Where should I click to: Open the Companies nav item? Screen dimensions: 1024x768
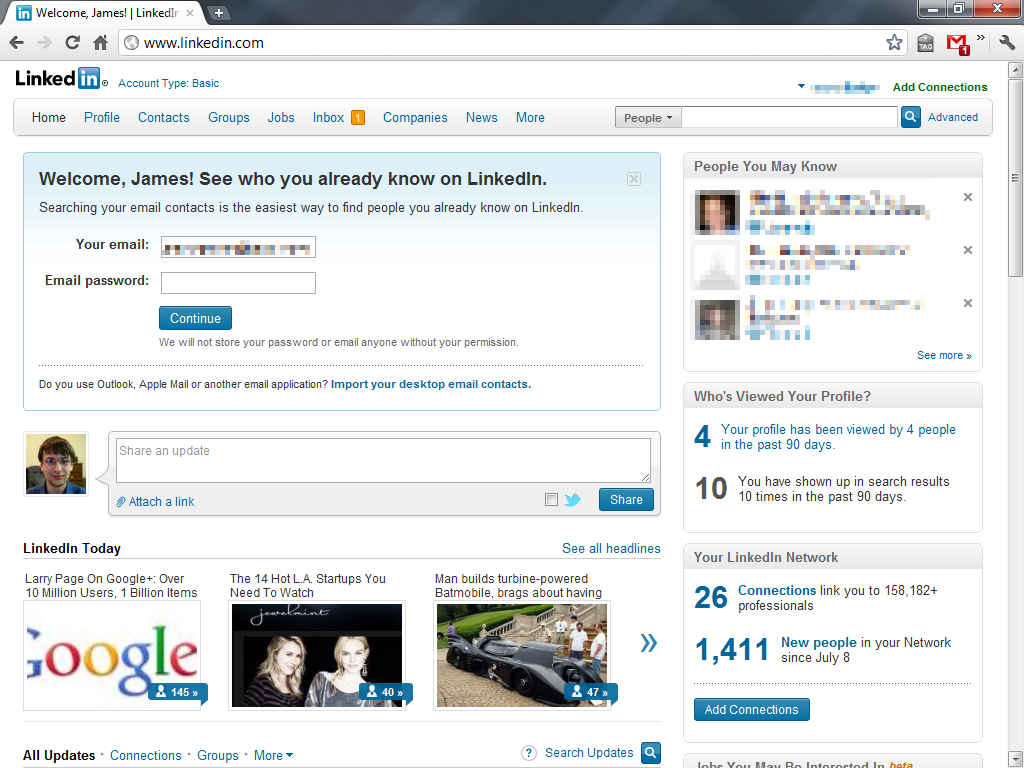point(415,118)
